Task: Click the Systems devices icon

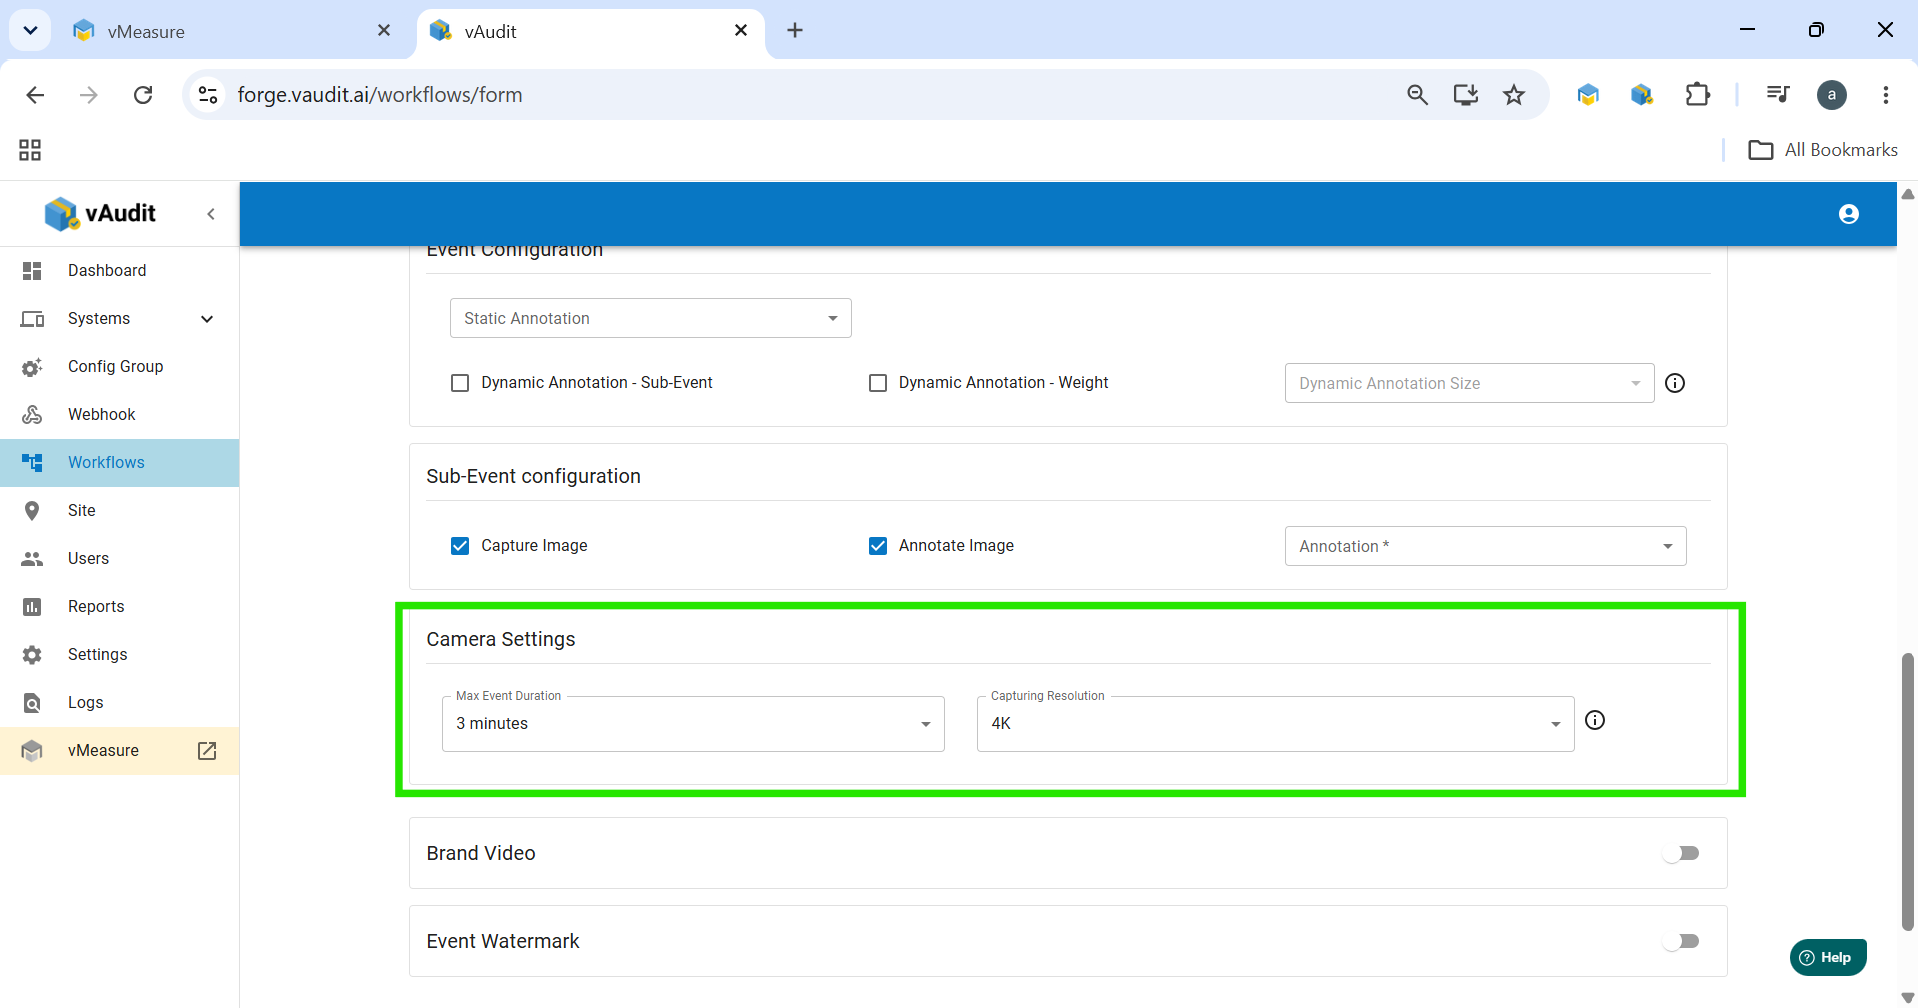Action: click(x=32, y=319)
